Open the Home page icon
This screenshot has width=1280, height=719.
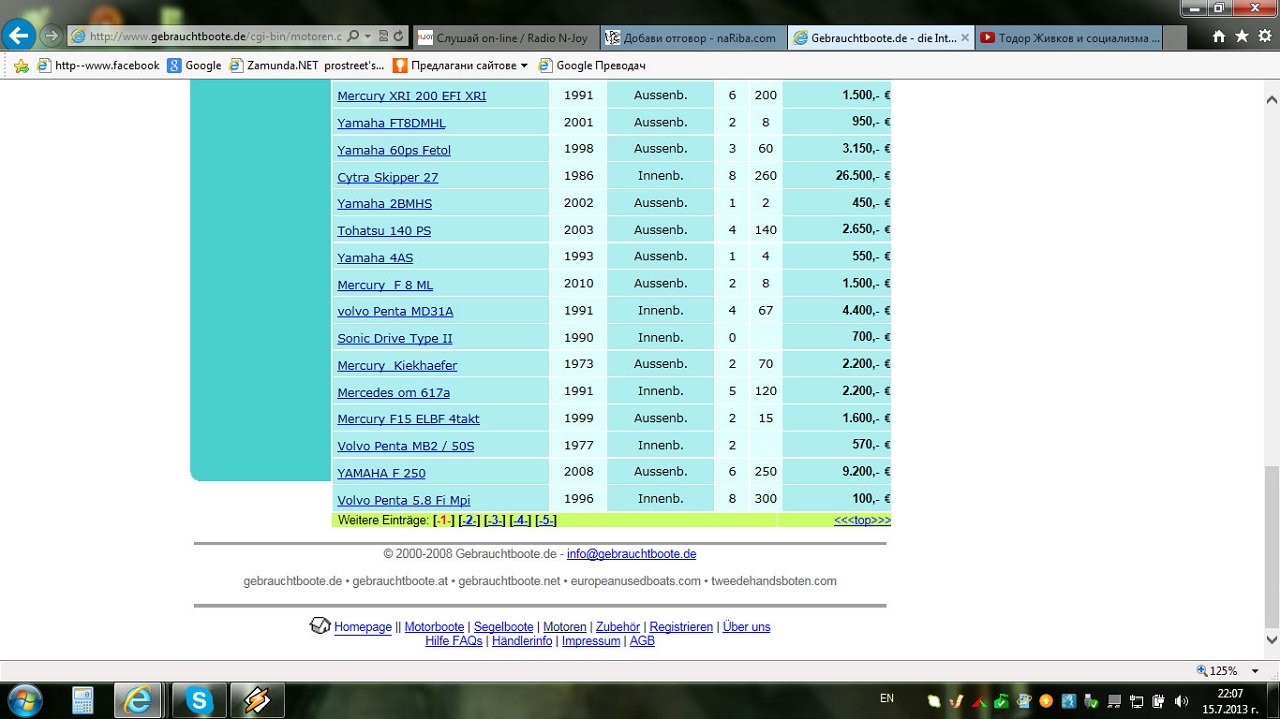(x=1218, y=37)
